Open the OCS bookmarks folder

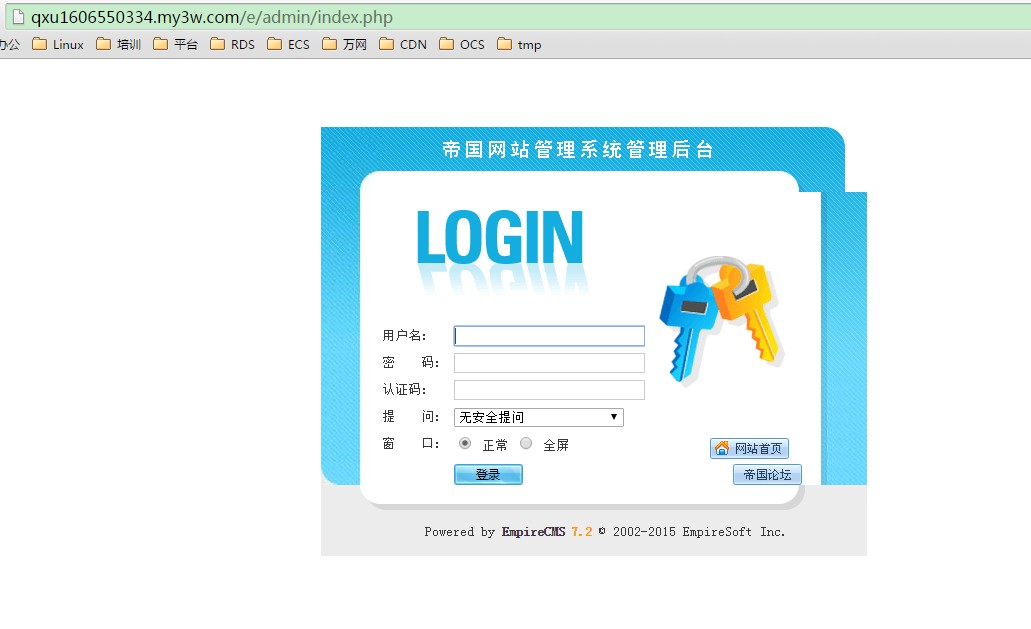click(x=462, y=45)
